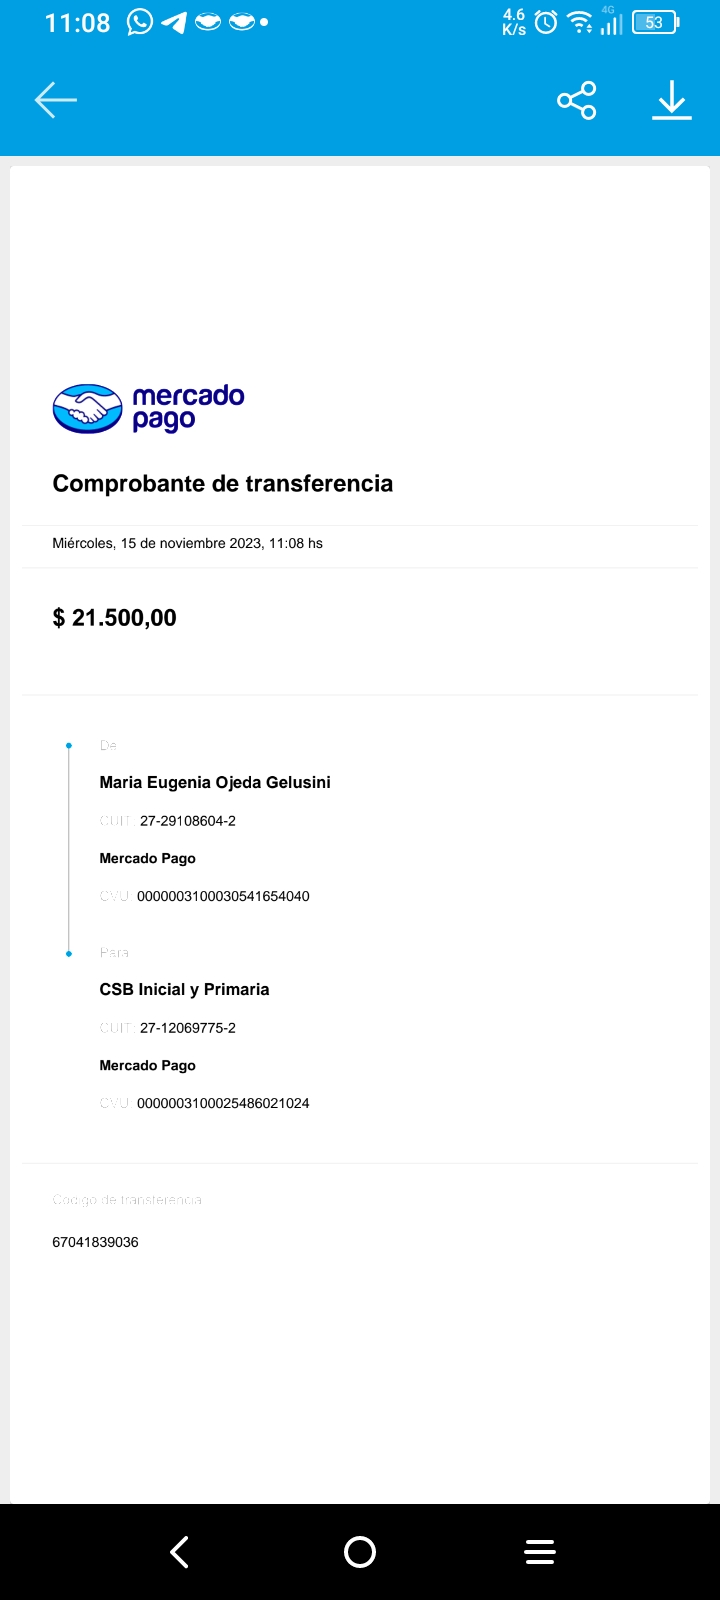Tap sender name Maria Eugenia Ojeda Gelusini
Screen dimensions: 720x1600
point(215,782)
